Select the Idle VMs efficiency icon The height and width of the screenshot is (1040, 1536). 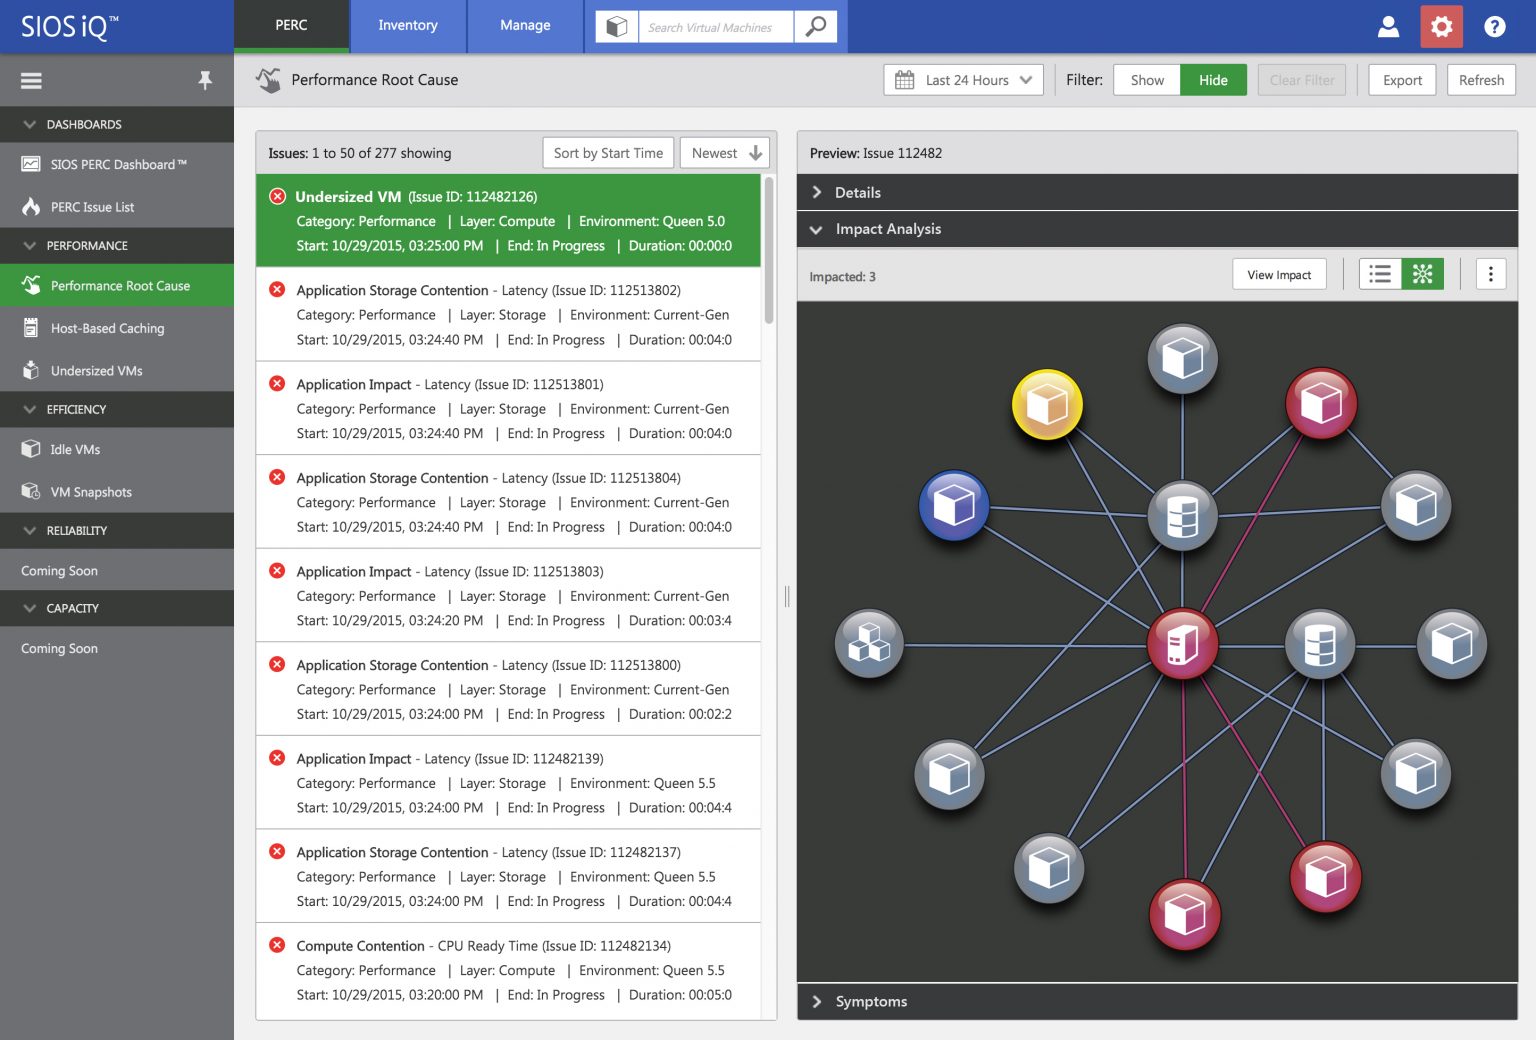click(30, 449)
